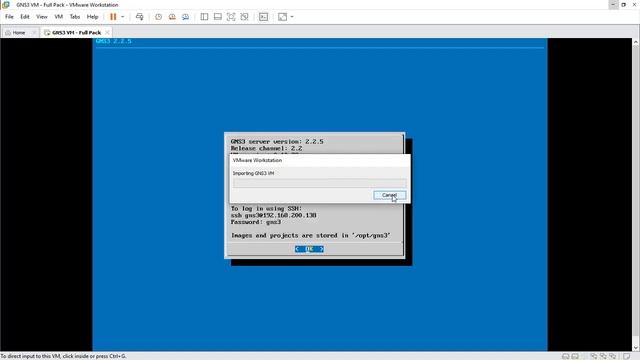640x360 pixels.
Task: Click the vertical scrollbar down arrow
Action: click(x=636, y=348)
